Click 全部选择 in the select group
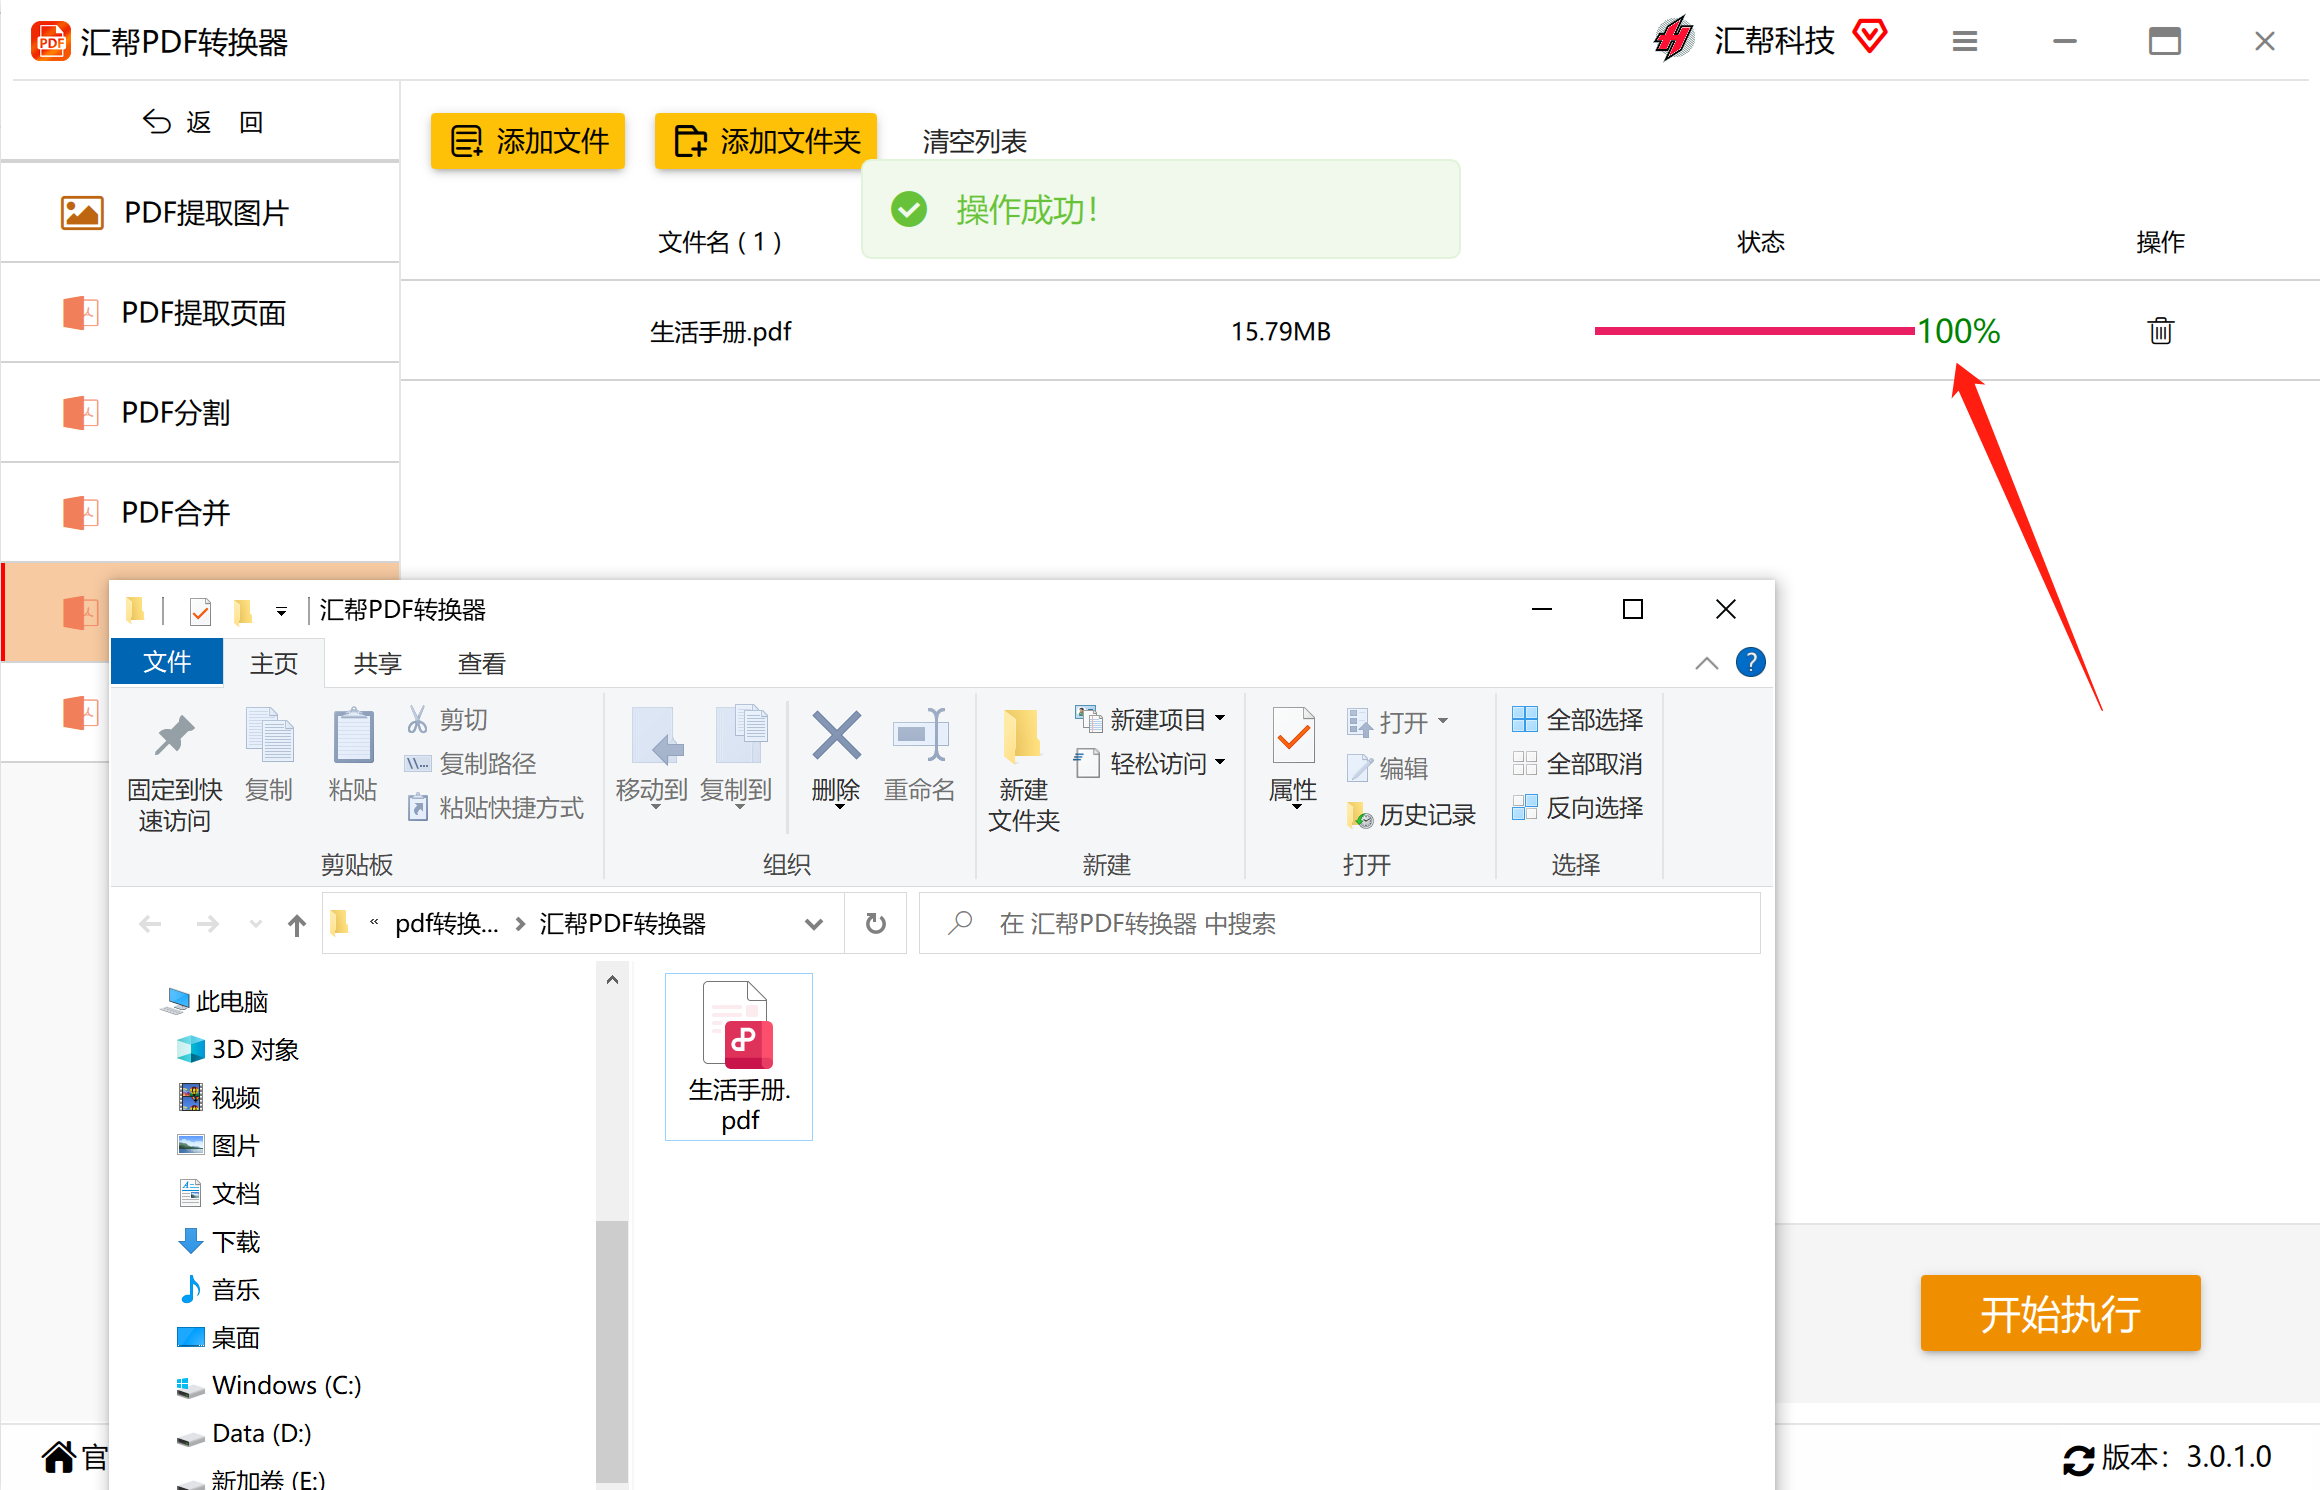This screenshot has width=2320, height=1490. [x=1577, y=719]
